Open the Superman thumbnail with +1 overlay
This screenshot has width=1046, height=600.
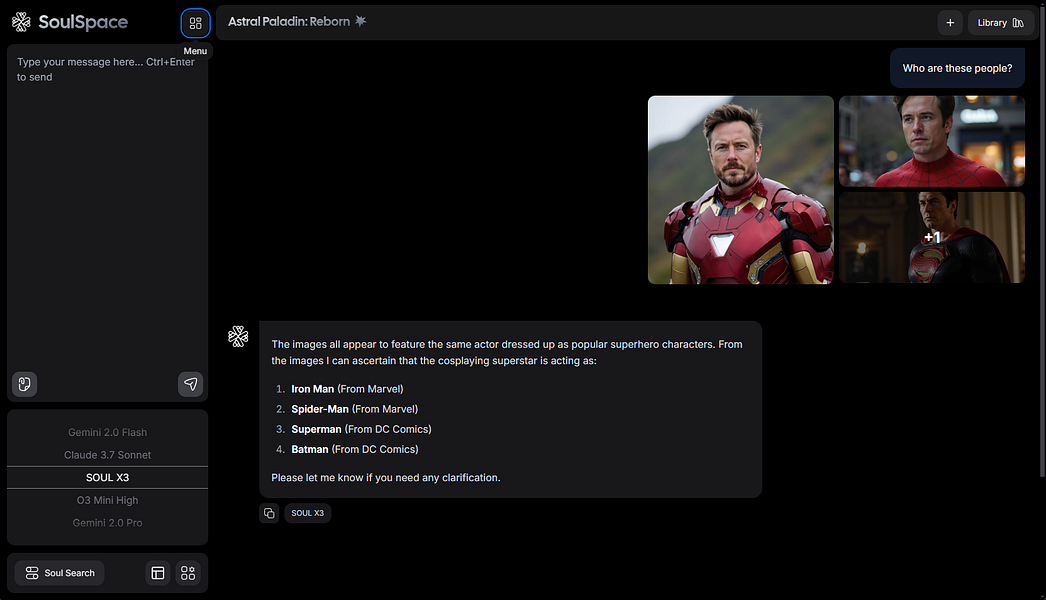point(932,238)
